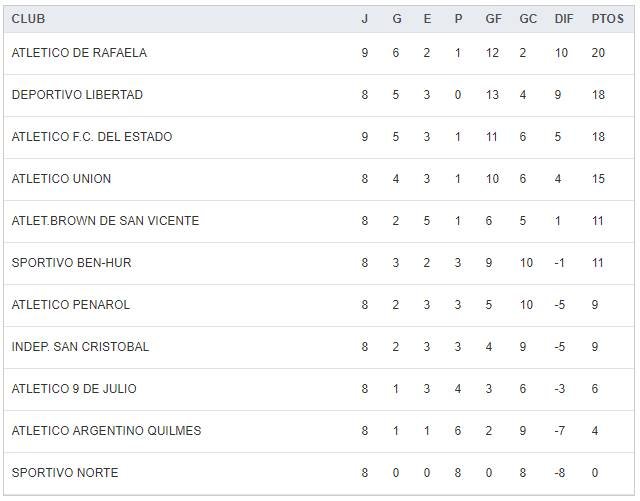
Task: Click the J column header
Action: 365,19
